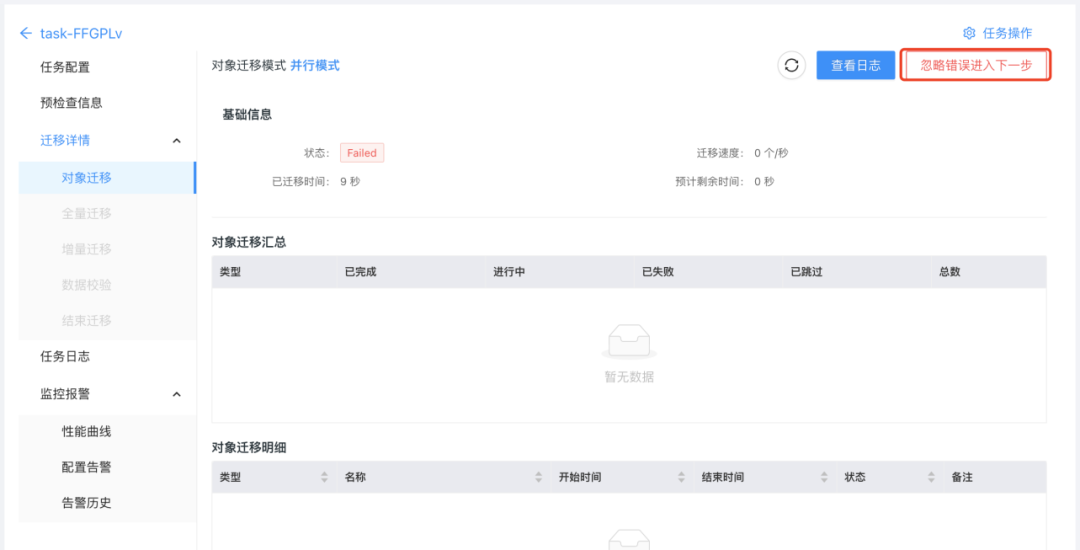
Task: Click the 备注 column header
Action: [962, 477]
